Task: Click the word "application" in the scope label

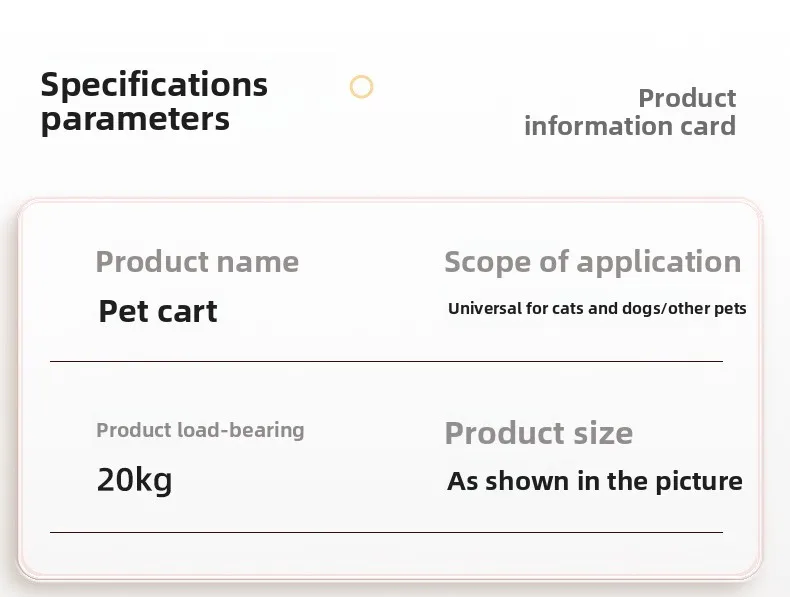Action: 659,262
